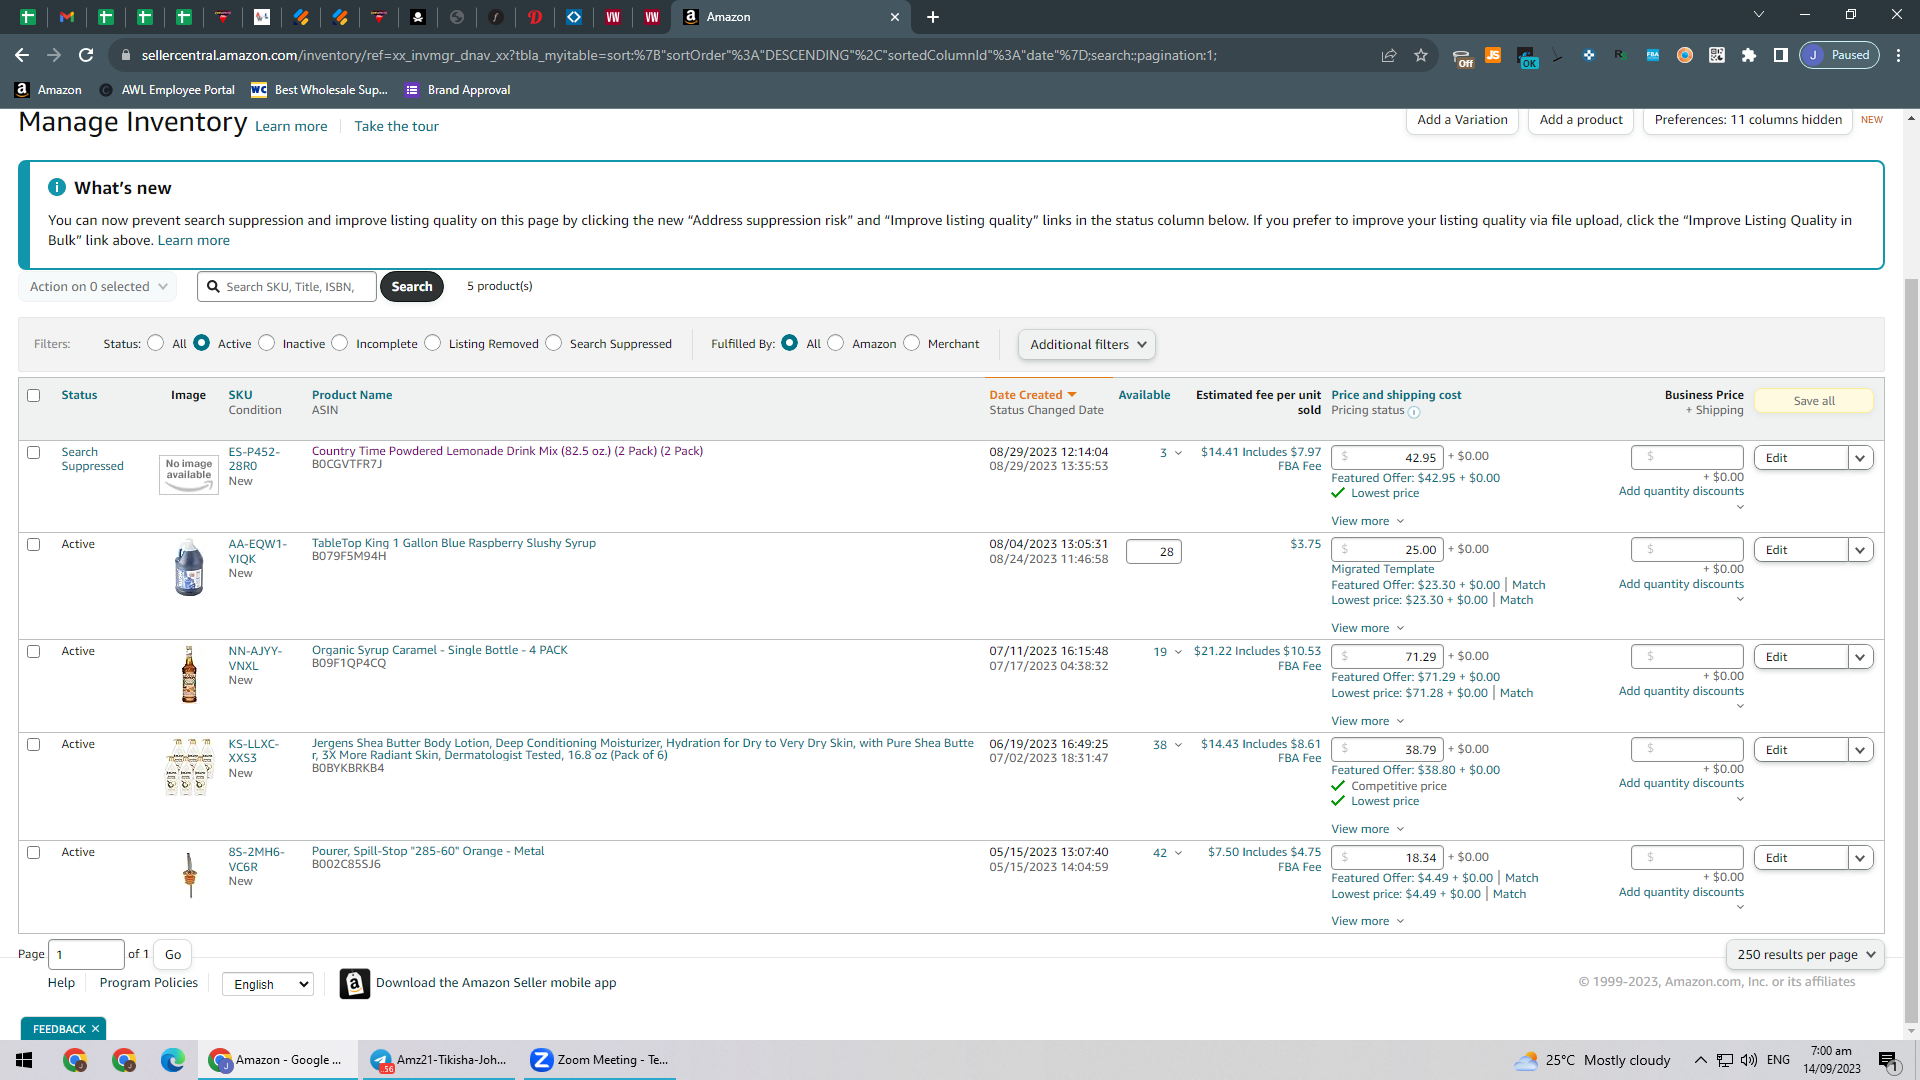Viewport: 1920px width, 1080px height.
Task: Open the Brand Approval bookmark
Action: [x=458, y=90]
